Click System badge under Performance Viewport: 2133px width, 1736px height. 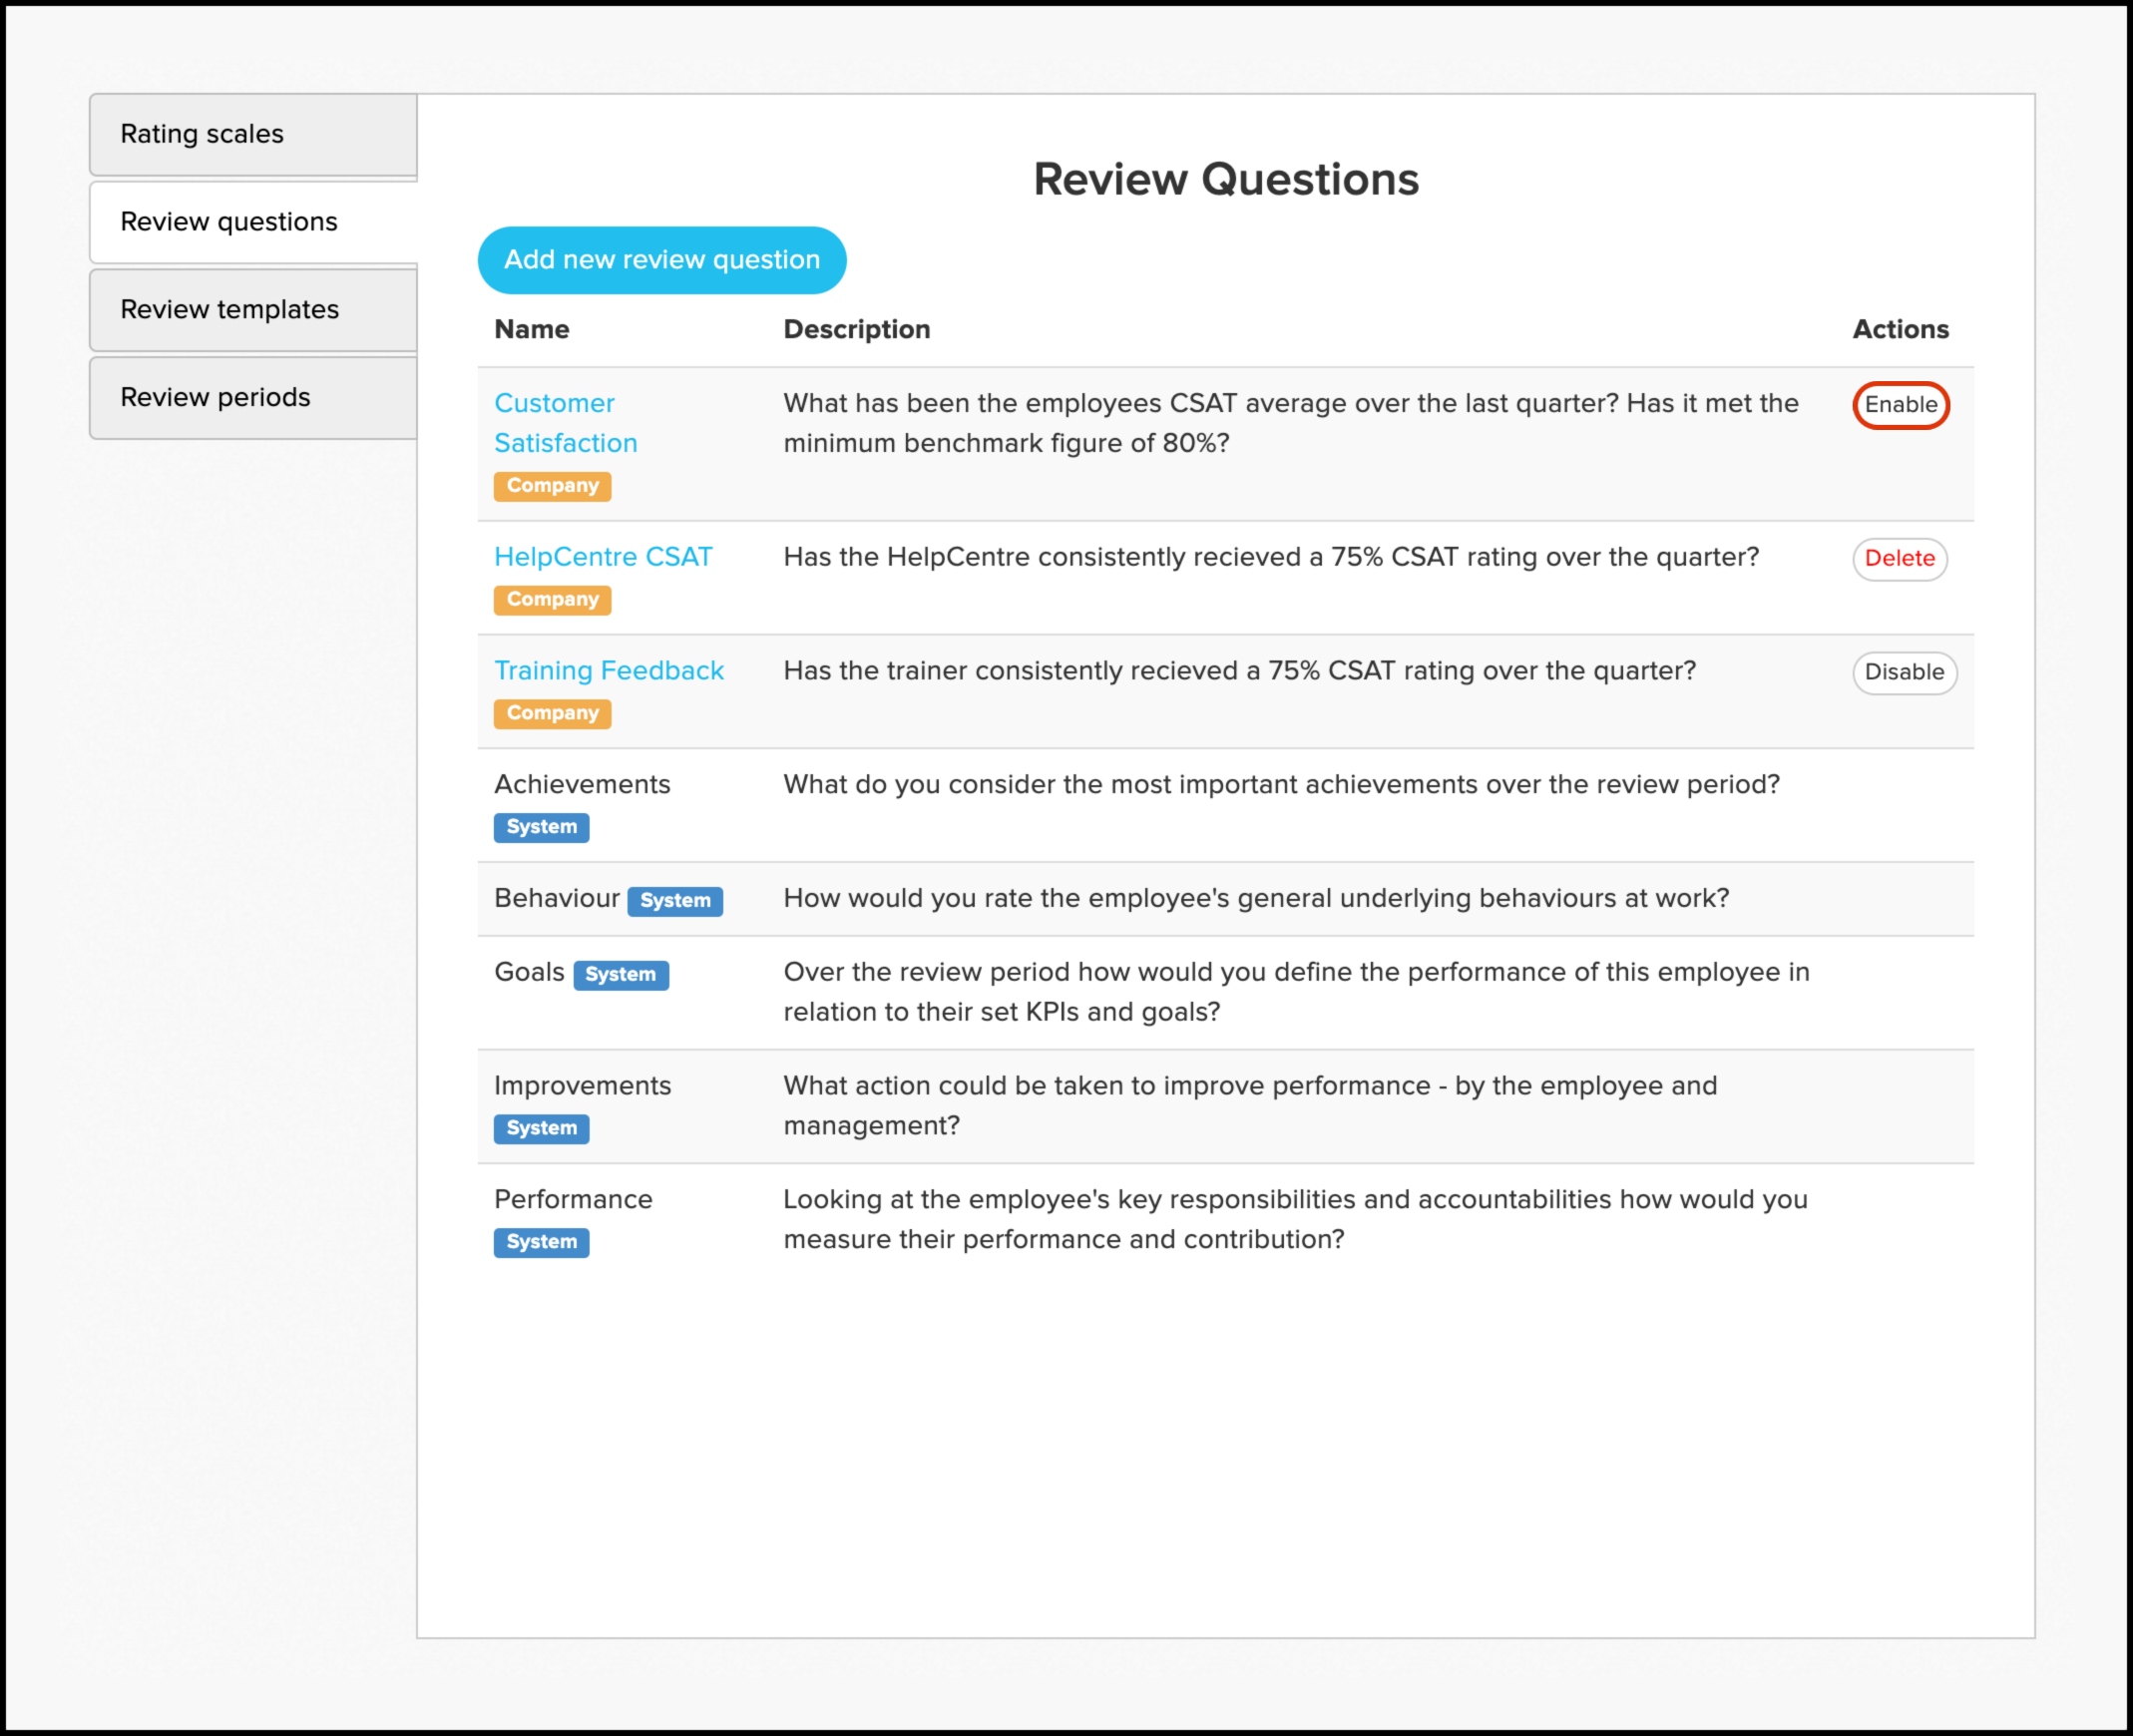(541, 1243)
